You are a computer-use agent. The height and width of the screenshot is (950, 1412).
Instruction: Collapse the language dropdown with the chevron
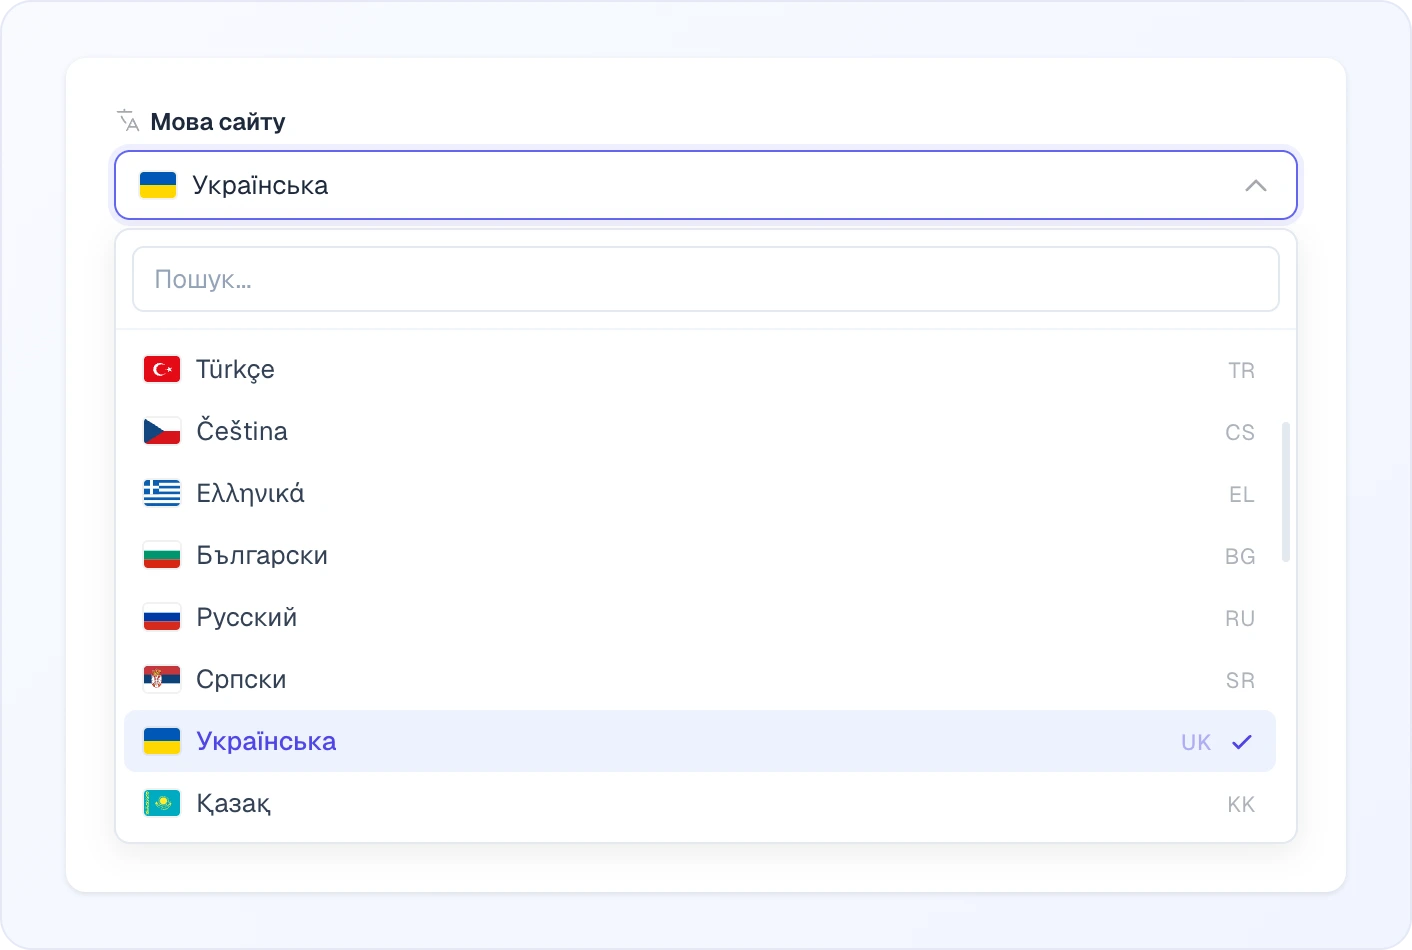pos(1256,185)
